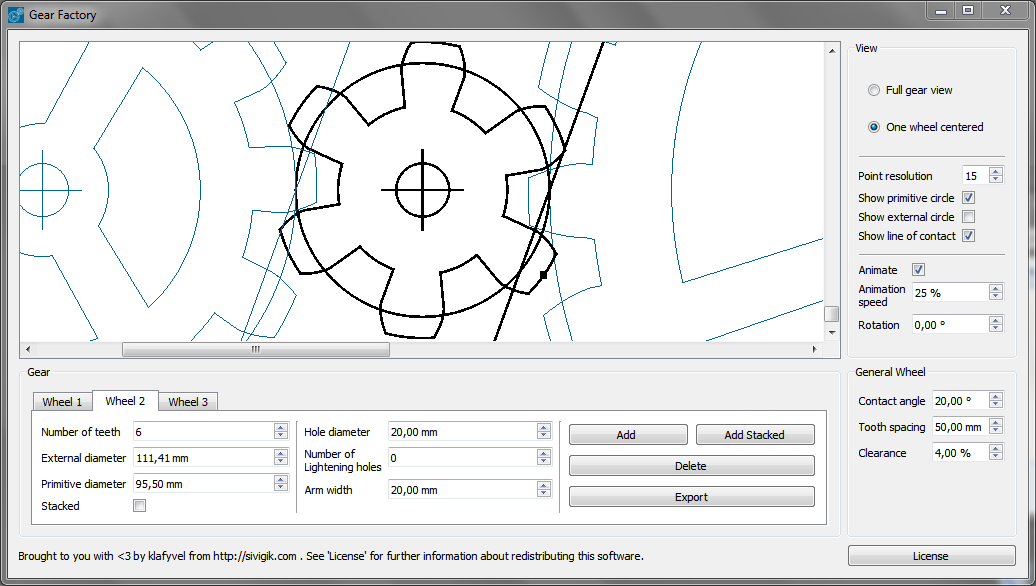Click the Primitive diameter input field

tap(204, 484)
